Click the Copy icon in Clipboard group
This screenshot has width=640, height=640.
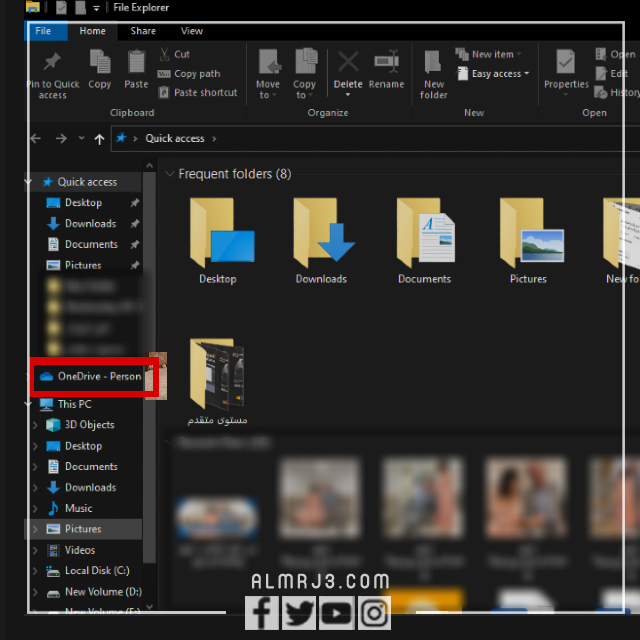click(100, 61)
